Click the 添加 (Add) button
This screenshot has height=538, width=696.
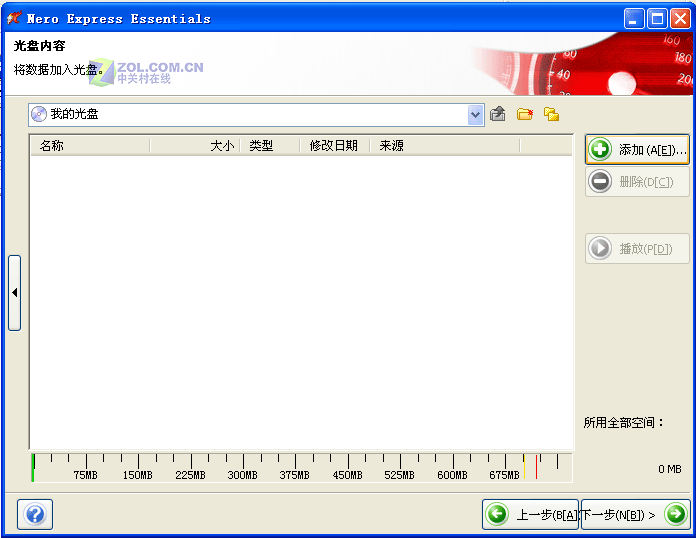point(637,150)
